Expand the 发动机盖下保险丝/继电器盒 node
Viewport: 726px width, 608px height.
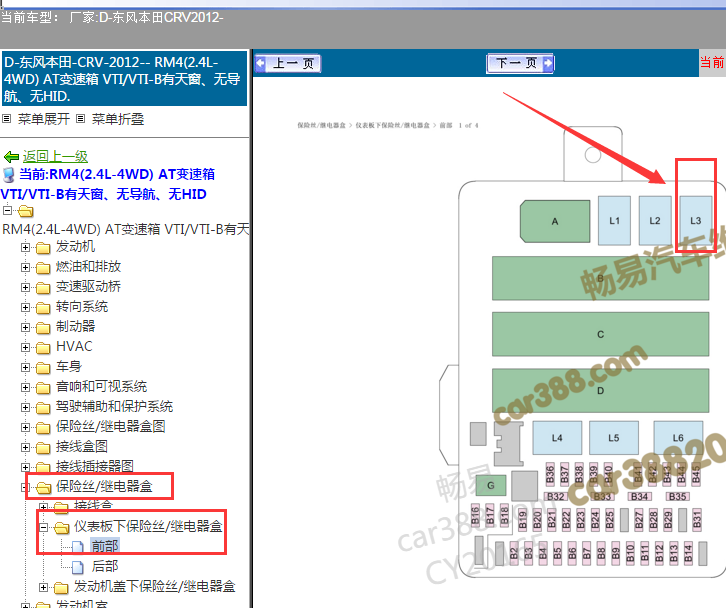pos(43,587)
